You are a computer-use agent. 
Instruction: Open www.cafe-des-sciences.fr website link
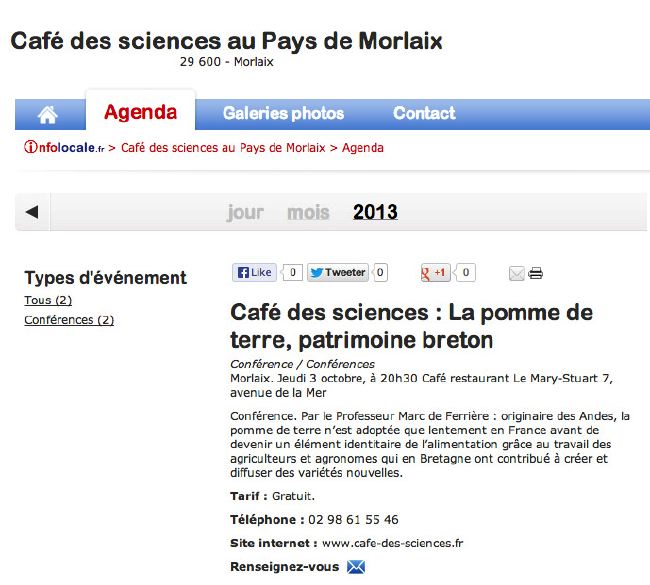pyautogui.click(x=393, y=543)
